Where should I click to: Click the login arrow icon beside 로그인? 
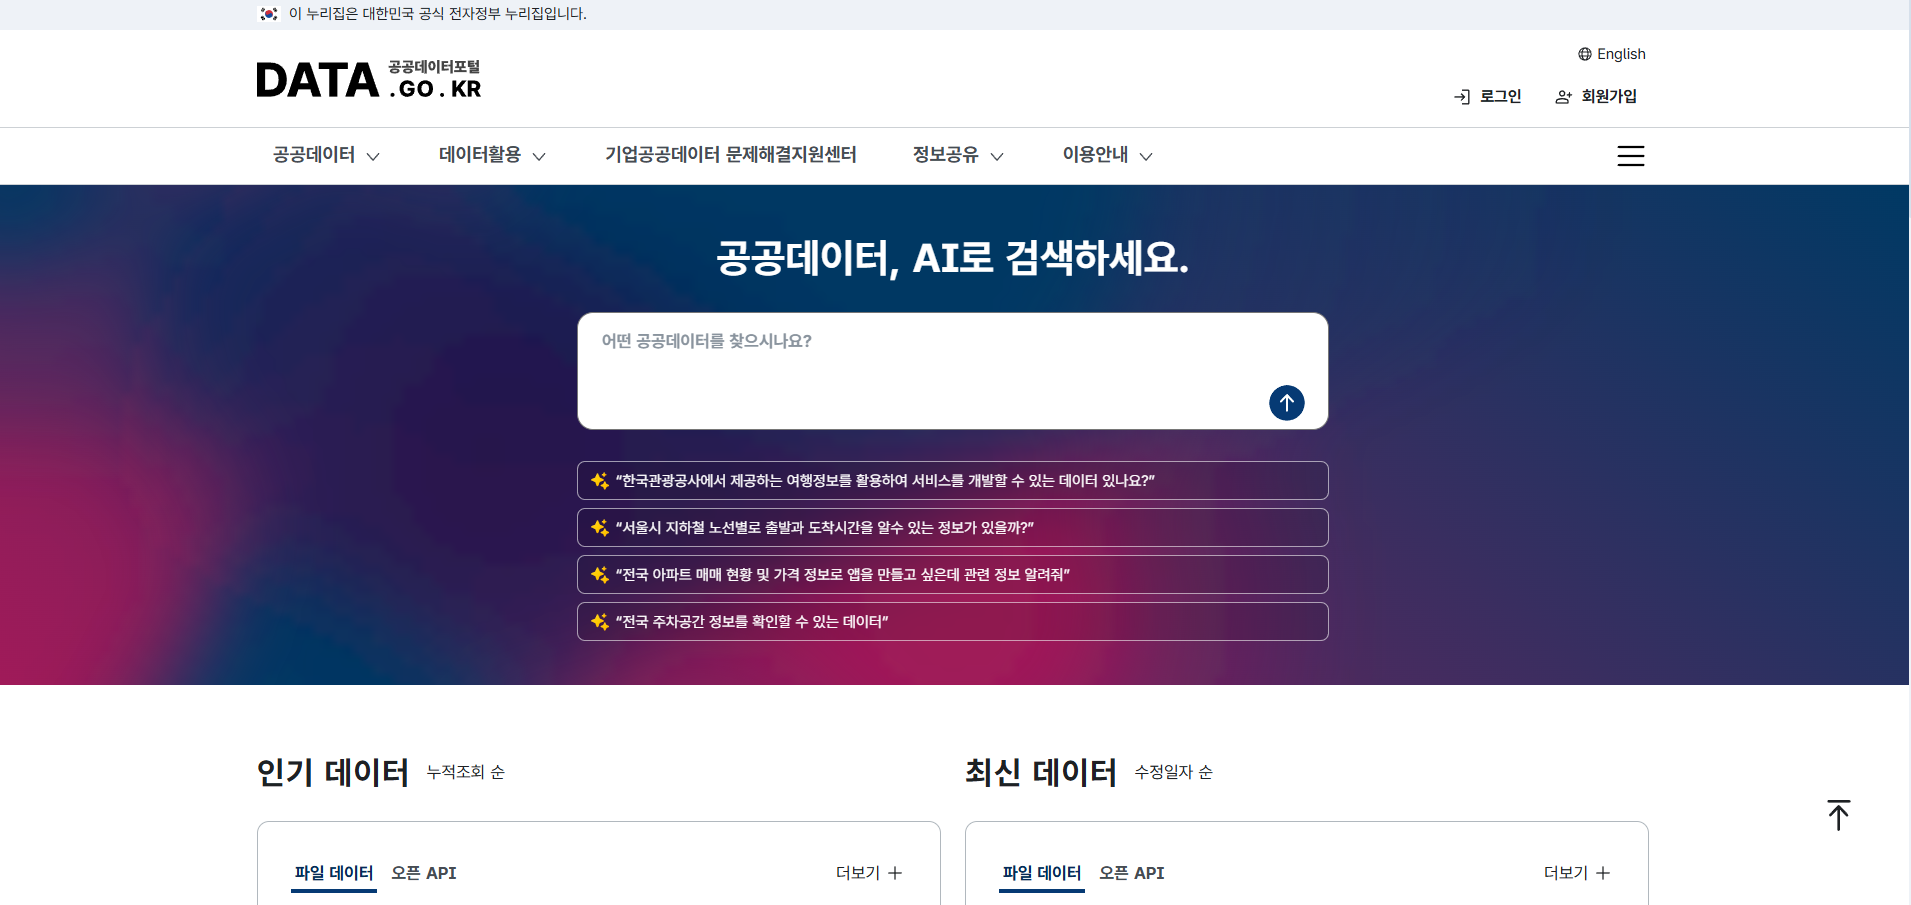(1462, 97)
